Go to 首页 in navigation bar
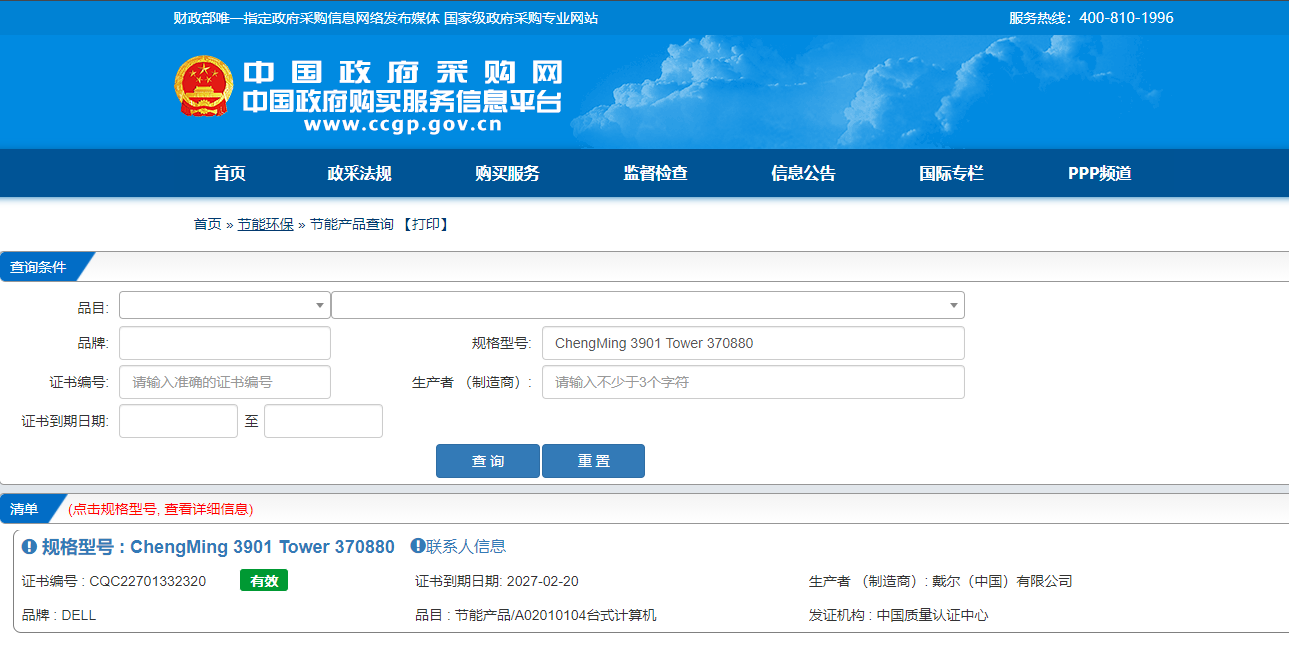Viewport: 1289px width, 647px height. point(229,173)
